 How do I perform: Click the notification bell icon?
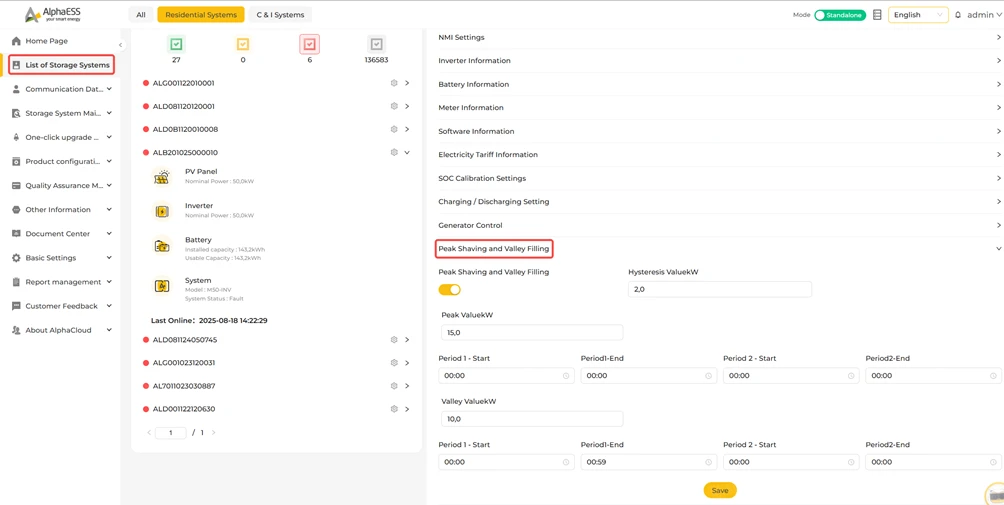(958, 15)
